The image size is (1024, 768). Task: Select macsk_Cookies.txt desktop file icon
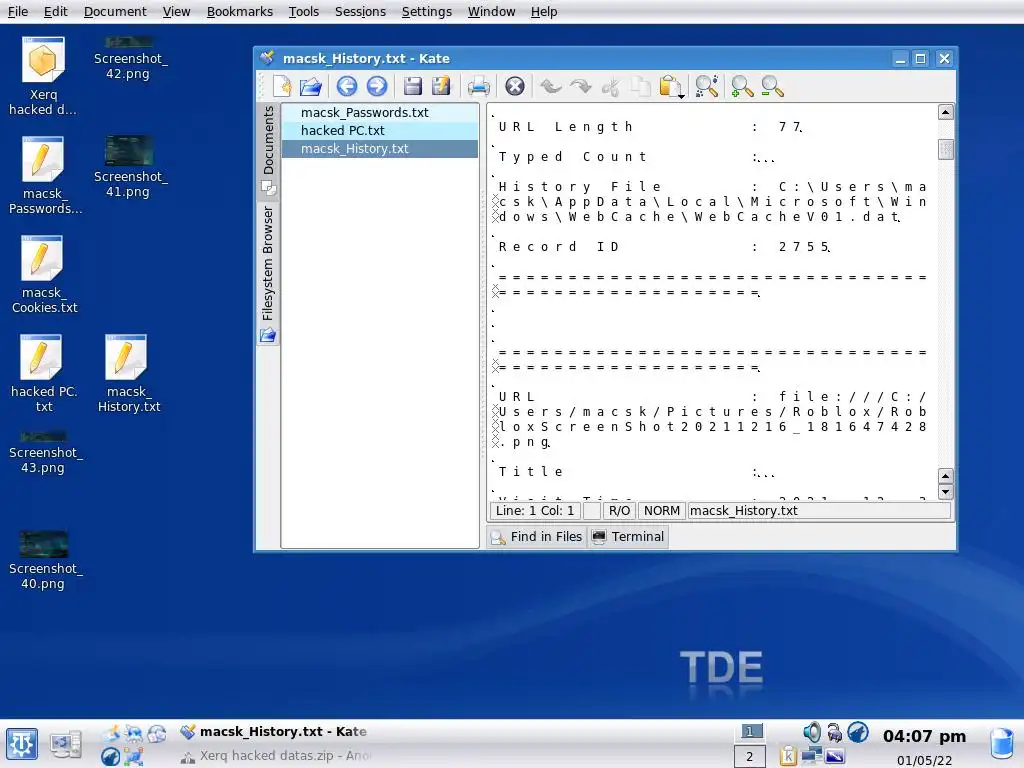(x=44, y=275)
